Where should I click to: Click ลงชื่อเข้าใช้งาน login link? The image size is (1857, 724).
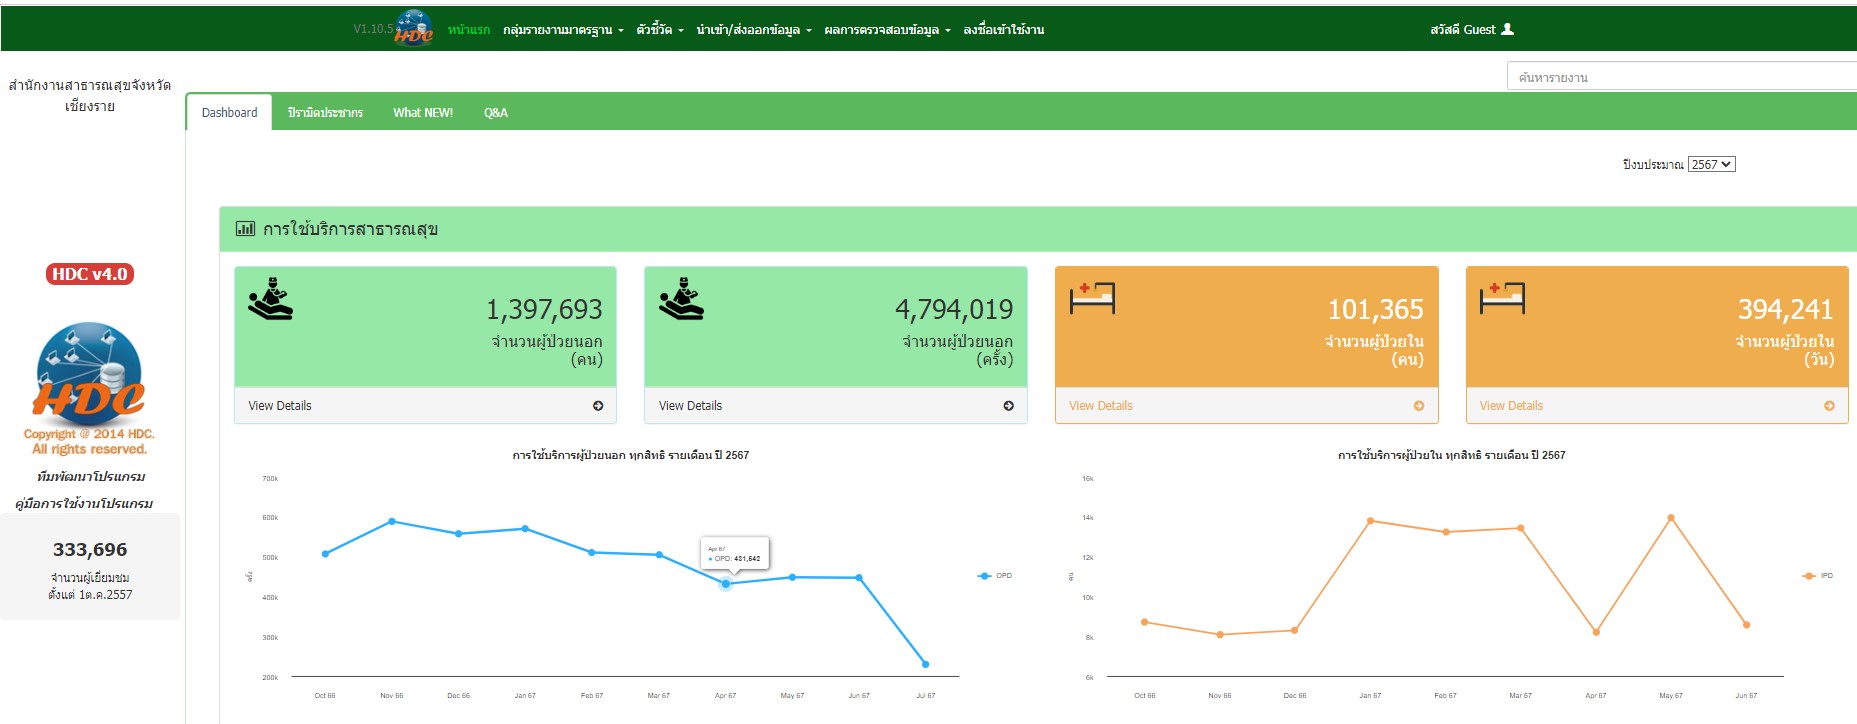(x=1003, y=30)
